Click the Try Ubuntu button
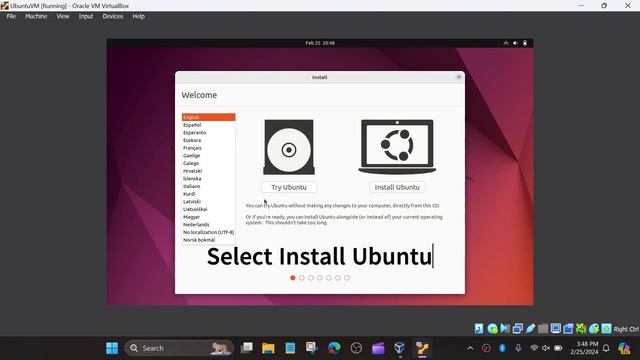This screenshot has height=360, width=640. pos(289,187)
